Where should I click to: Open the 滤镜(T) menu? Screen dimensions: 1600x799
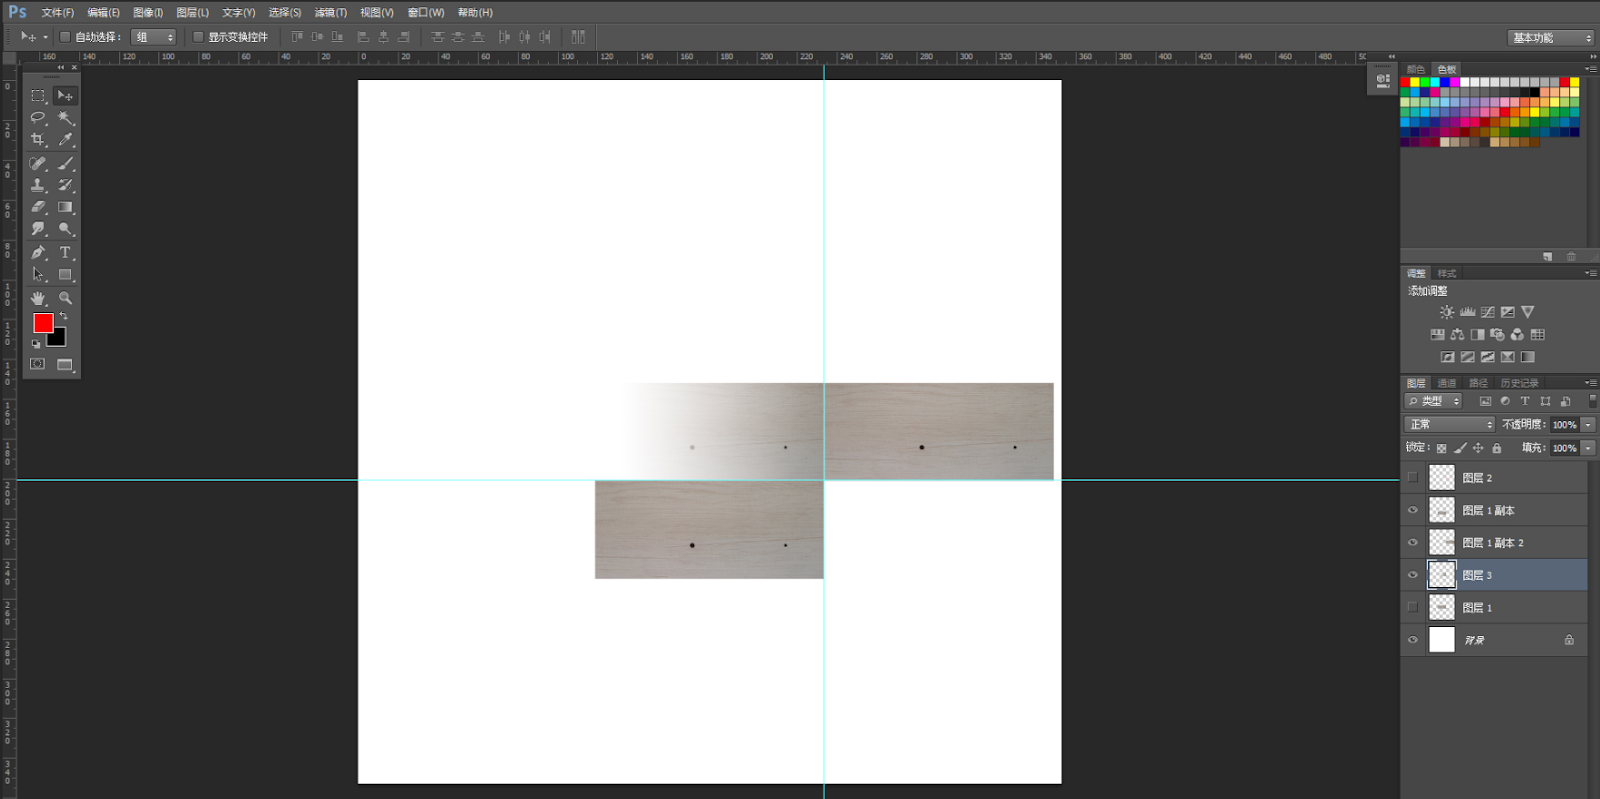330,13
